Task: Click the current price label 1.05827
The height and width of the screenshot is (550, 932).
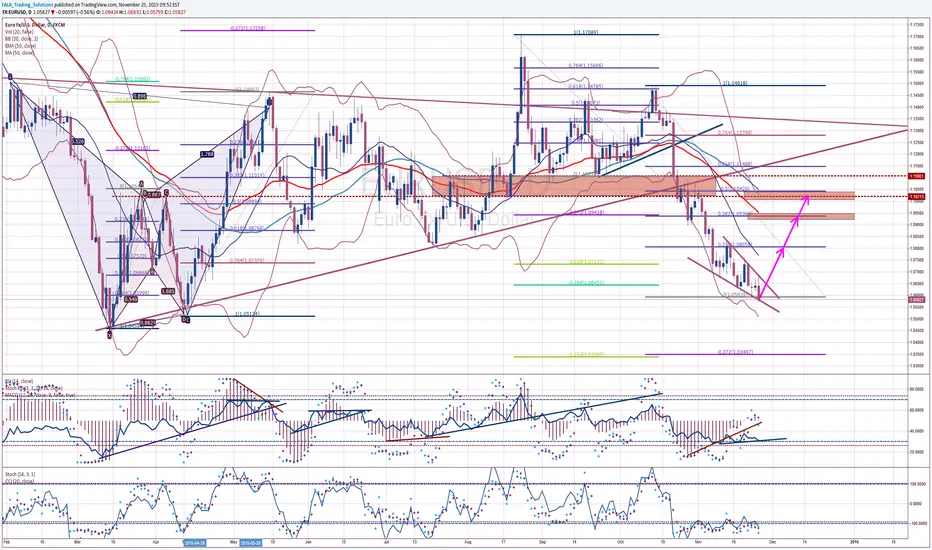Action: [x=916, y=300]
